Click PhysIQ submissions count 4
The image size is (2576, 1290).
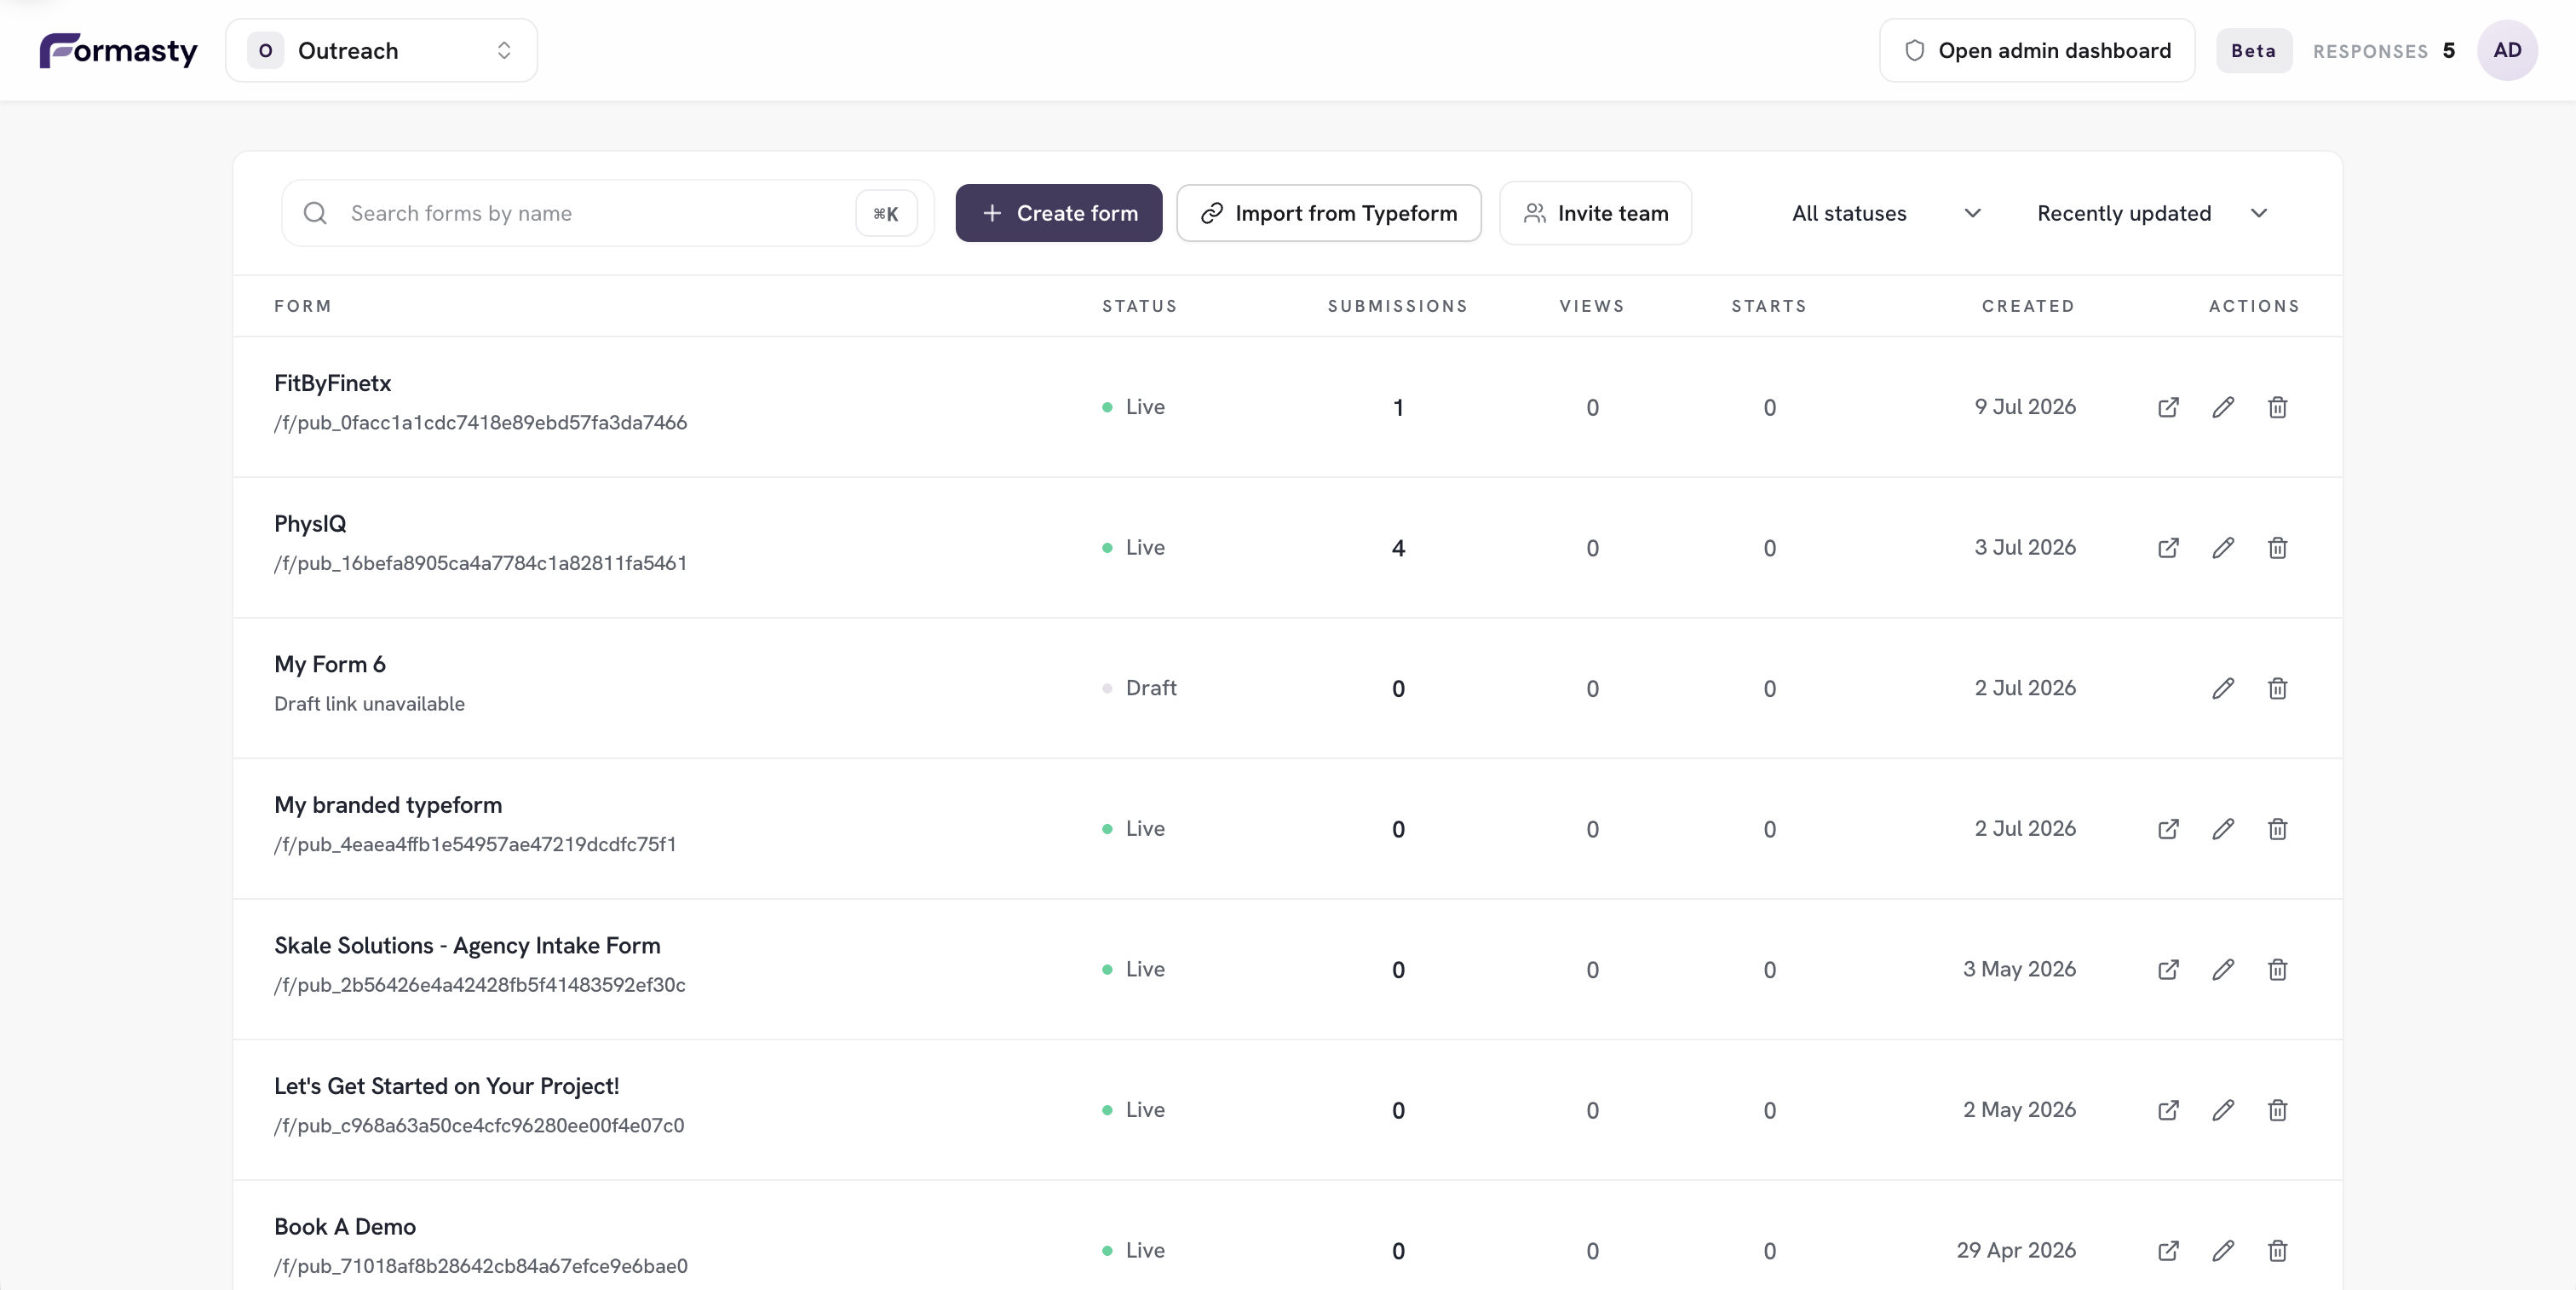[1398, 548]
